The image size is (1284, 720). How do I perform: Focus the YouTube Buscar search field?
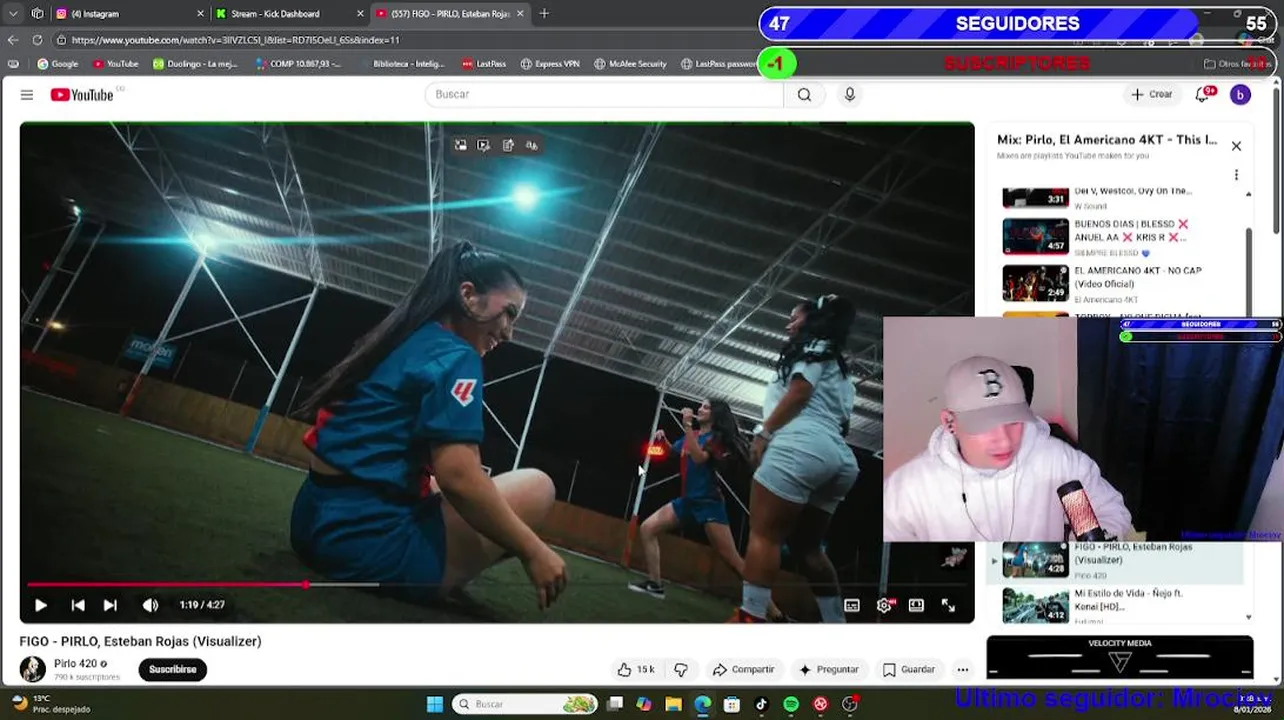click(x=604, y=94)
